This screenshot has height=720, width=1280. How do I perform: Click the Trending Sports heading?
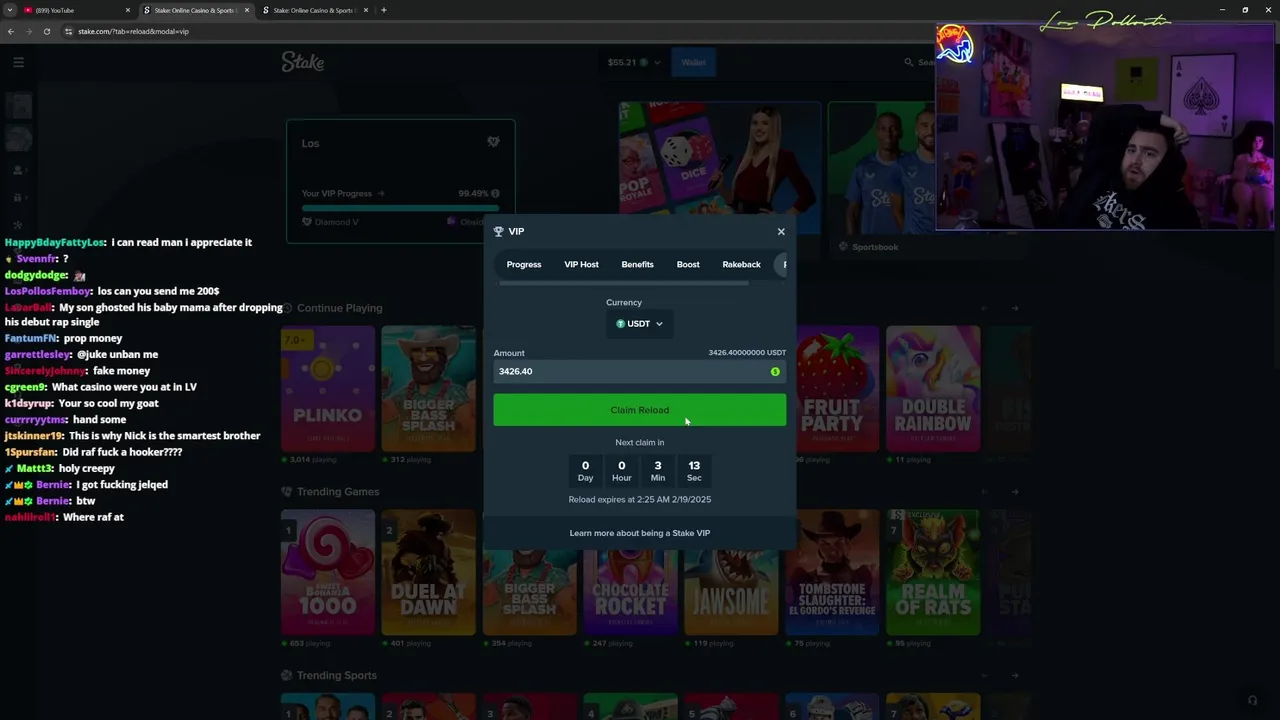coord(337,676)
